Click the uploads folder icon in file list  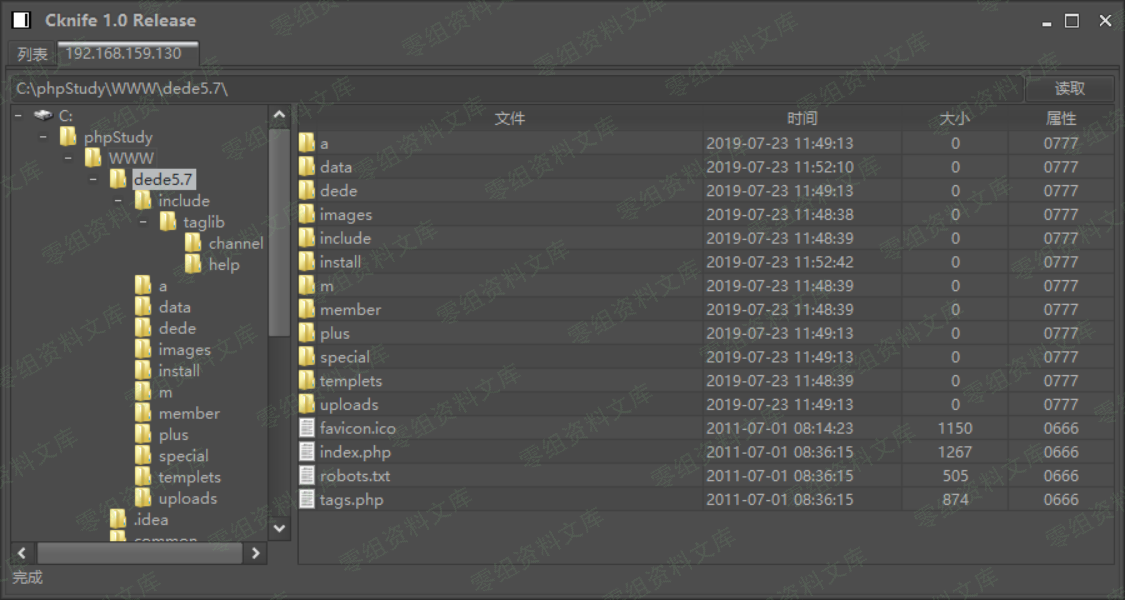[x=307, y=404]
